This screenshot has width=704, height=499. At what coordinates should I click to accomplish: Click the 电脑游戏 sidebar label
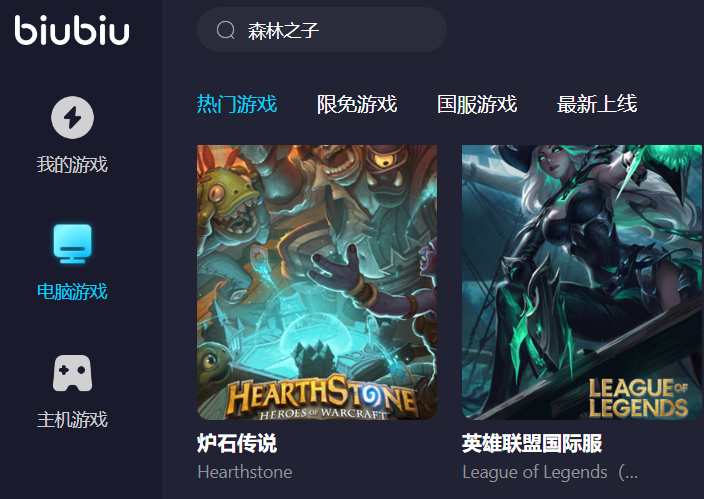click(x=72, y=291)
